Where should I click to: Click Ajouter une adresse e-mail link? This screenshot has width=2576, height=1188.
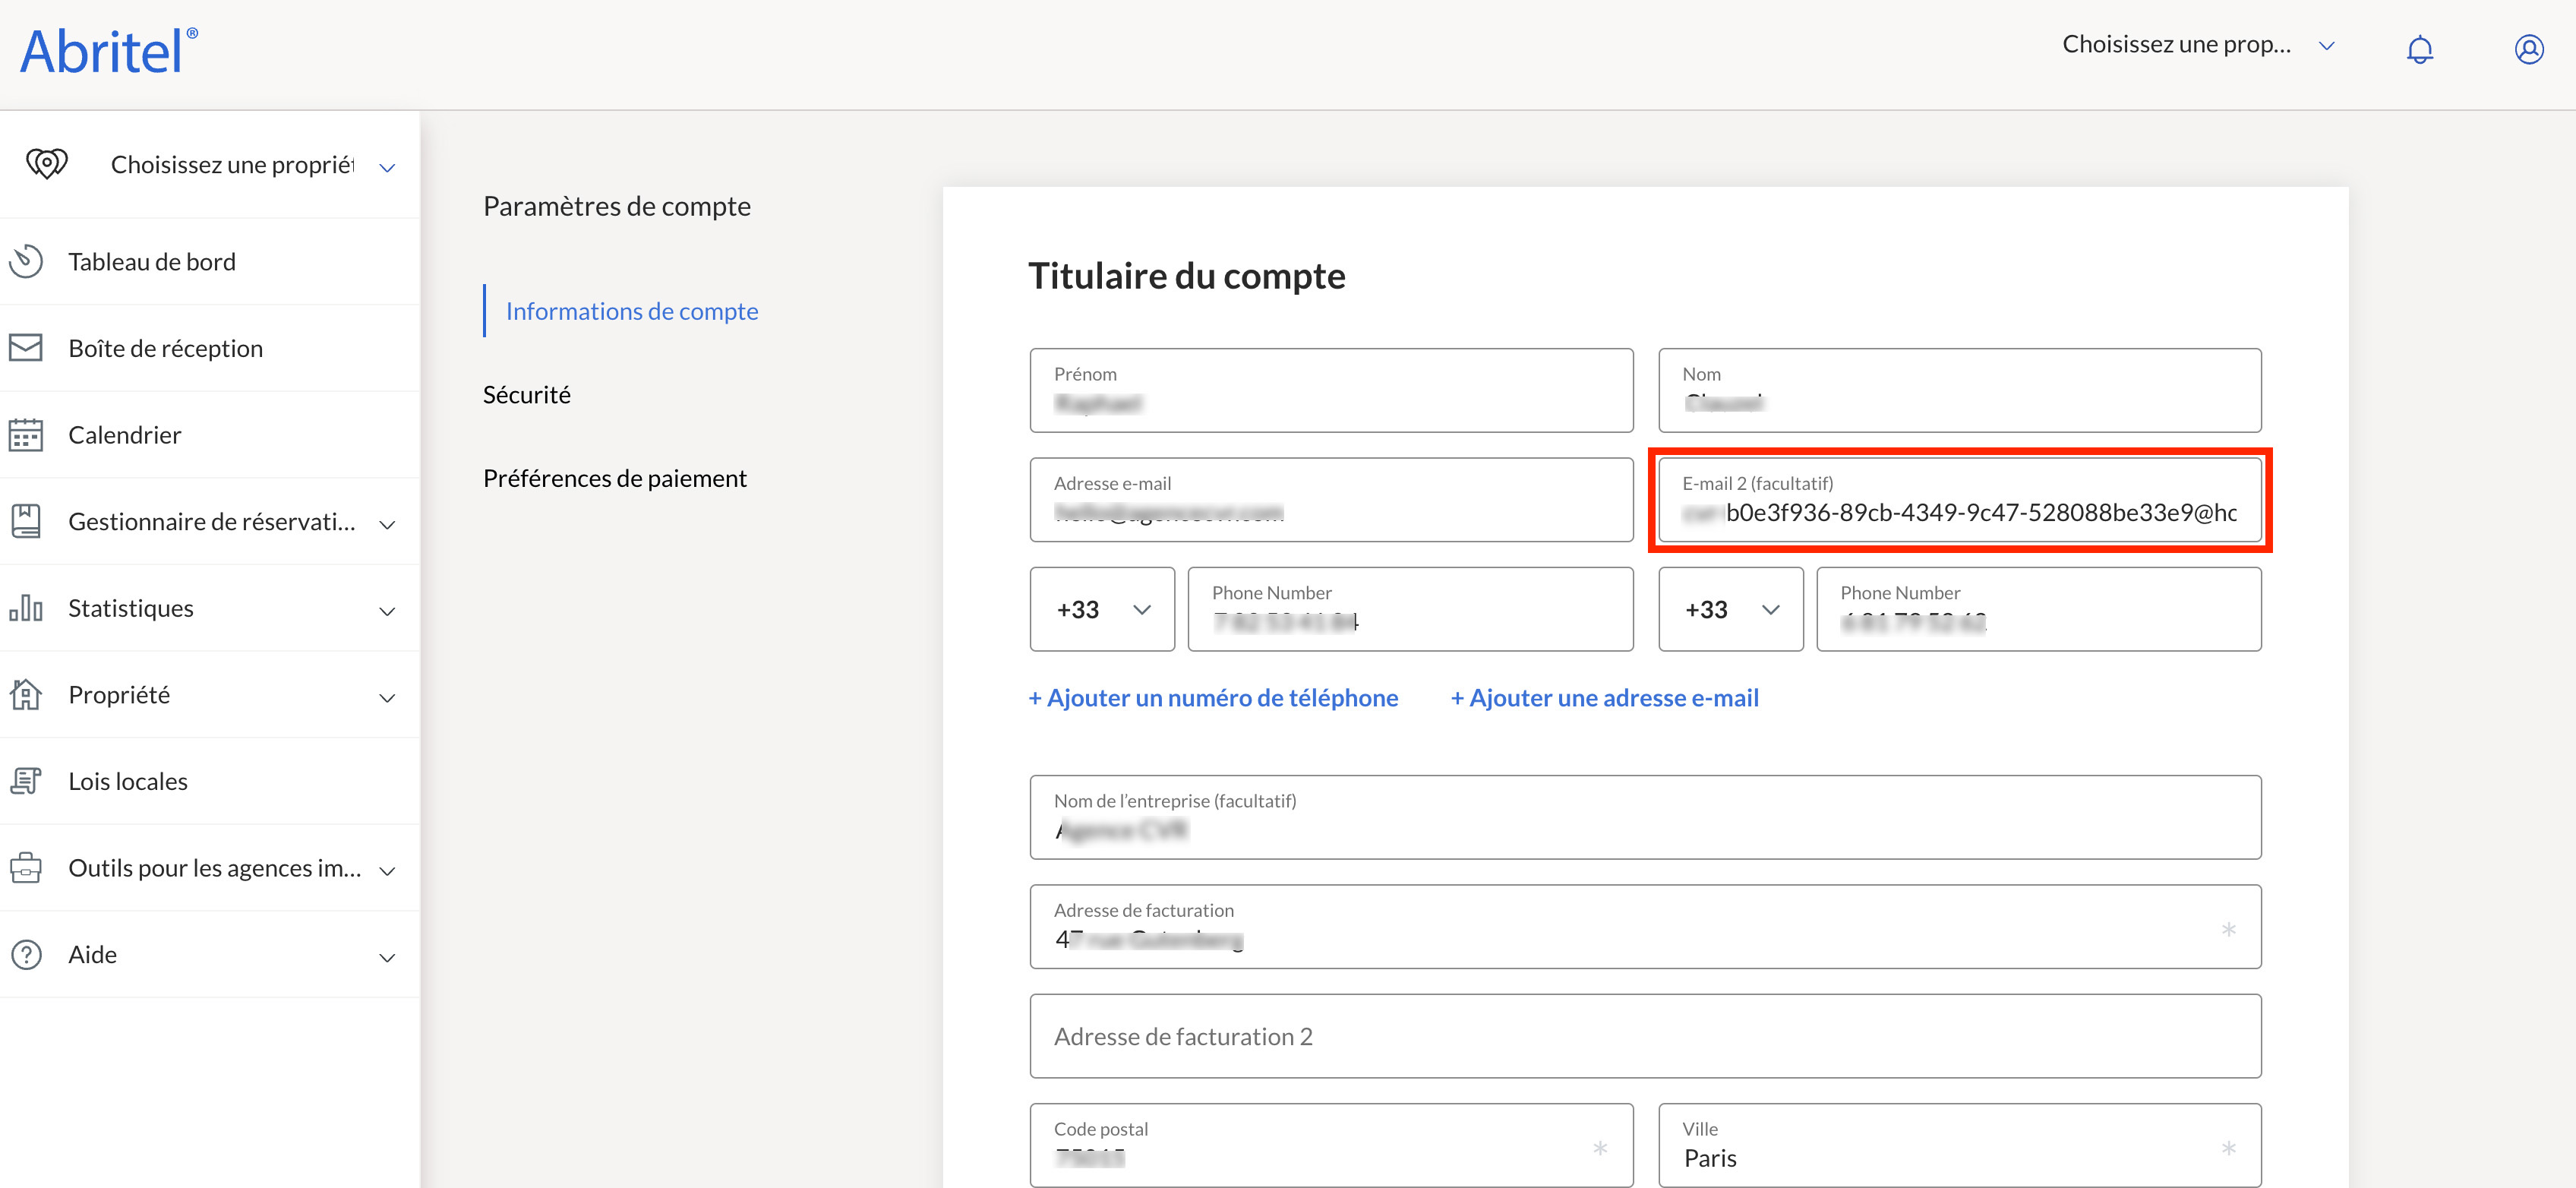[x=1604, y=697]
